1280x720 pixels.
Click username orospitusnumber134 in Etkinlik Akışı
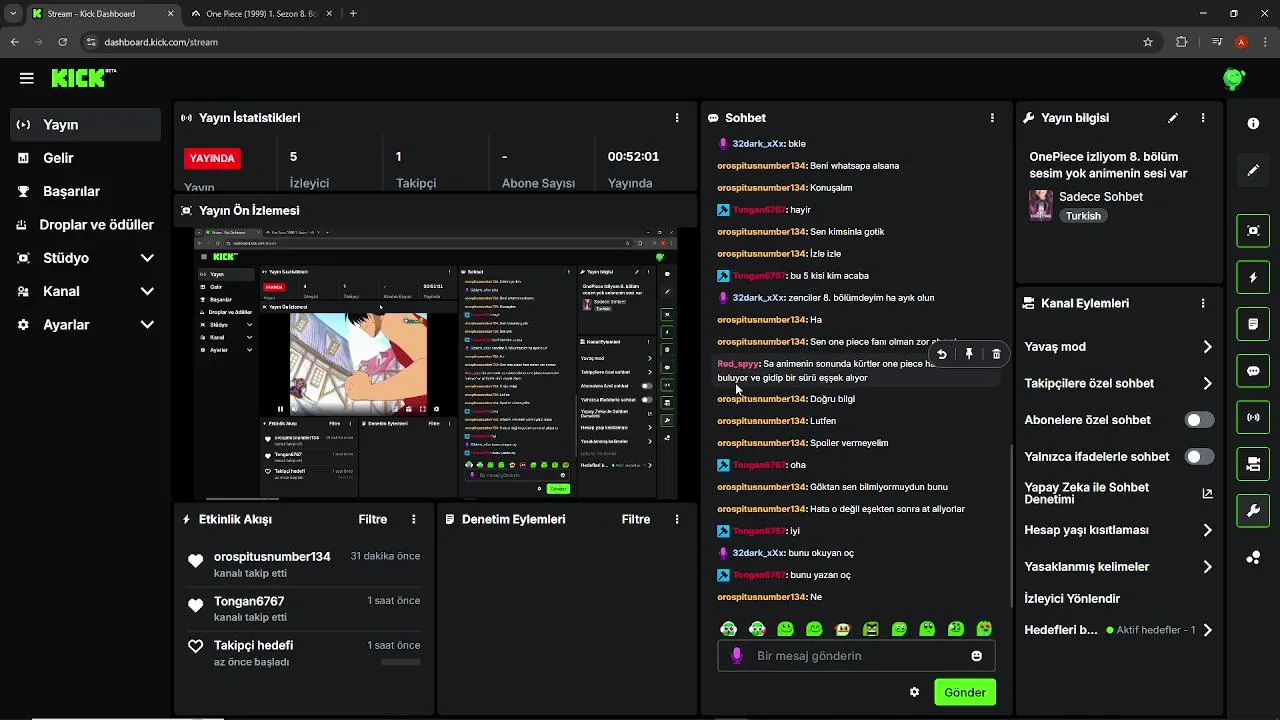[x=272, y=556]
